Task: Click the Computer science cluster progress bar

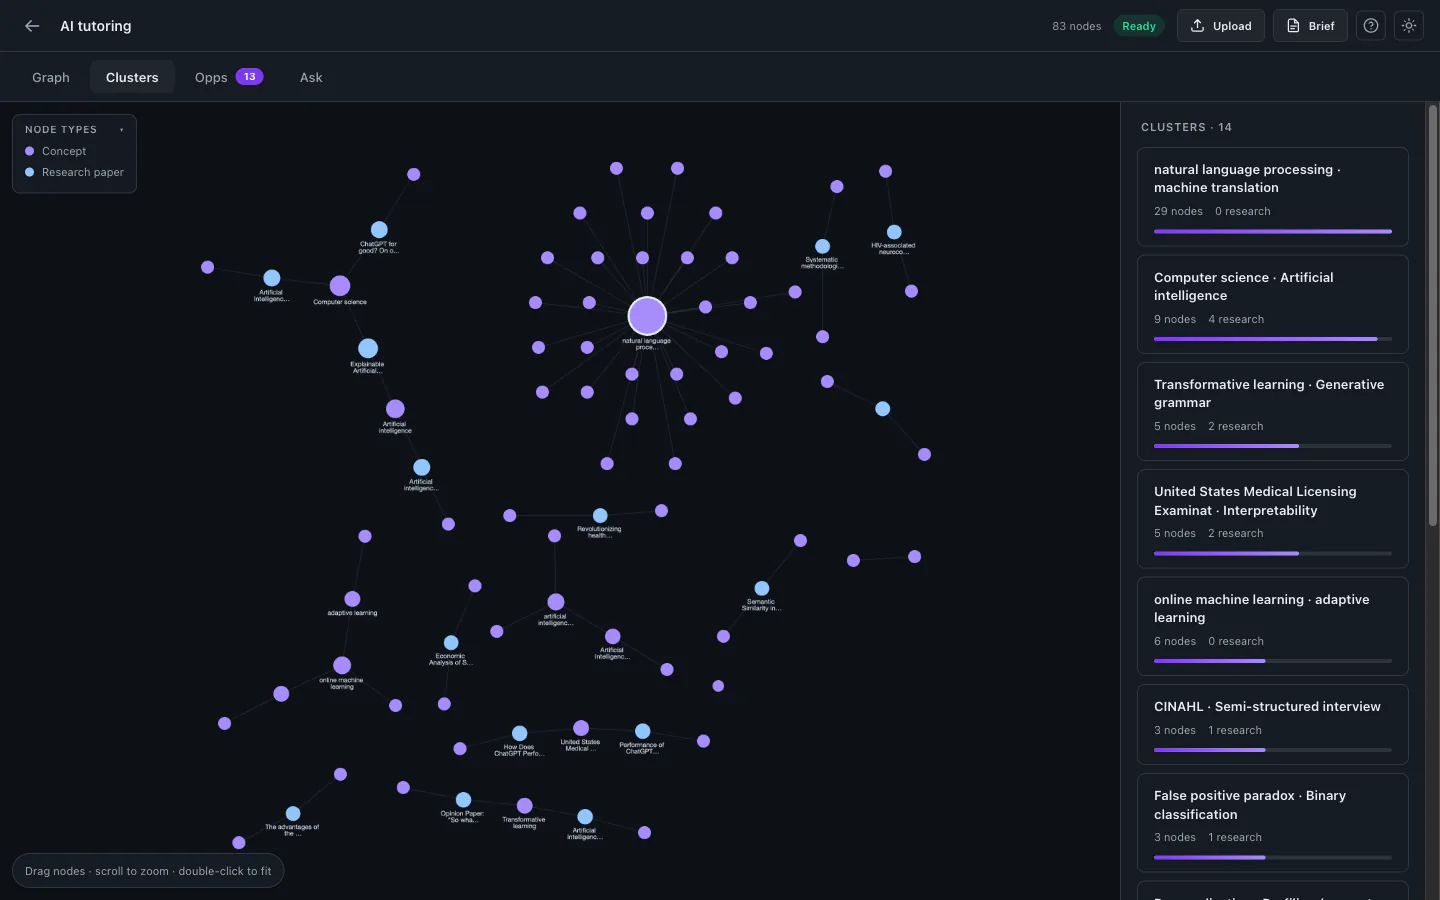Action: (1272, 339)
